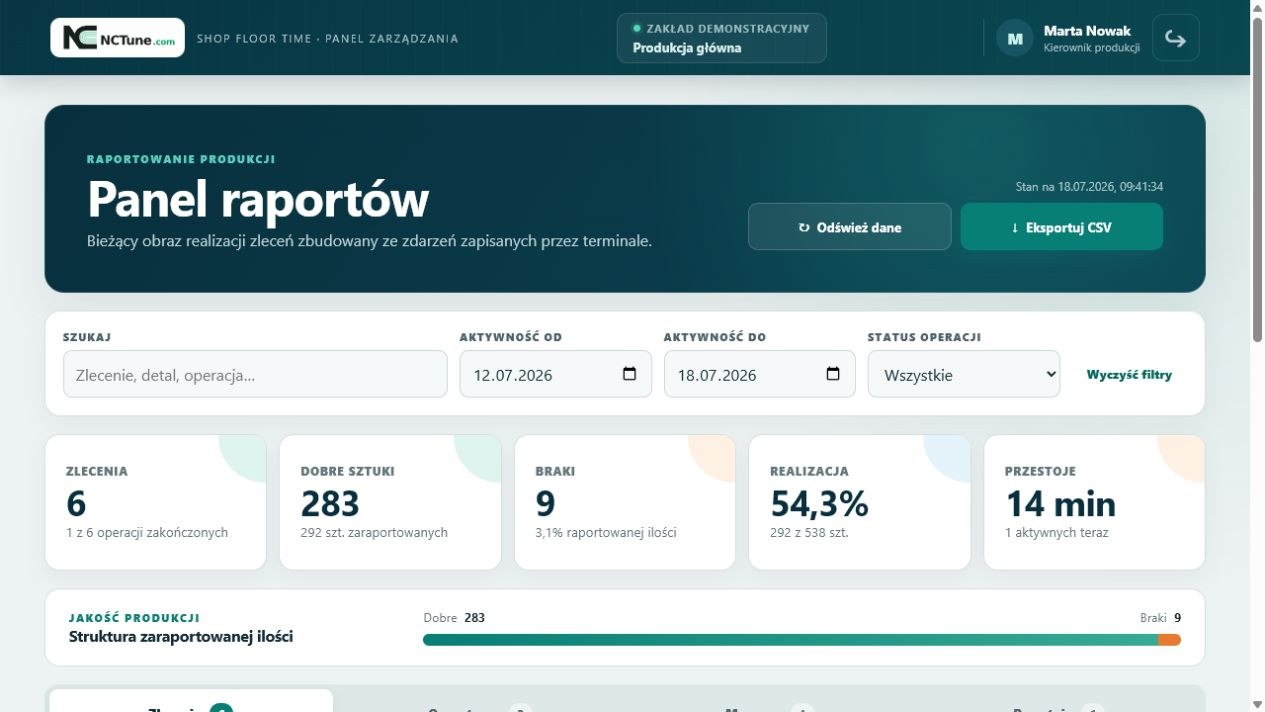Focus the Szukaj search field

pyautogui.click(x=255, y=374)
